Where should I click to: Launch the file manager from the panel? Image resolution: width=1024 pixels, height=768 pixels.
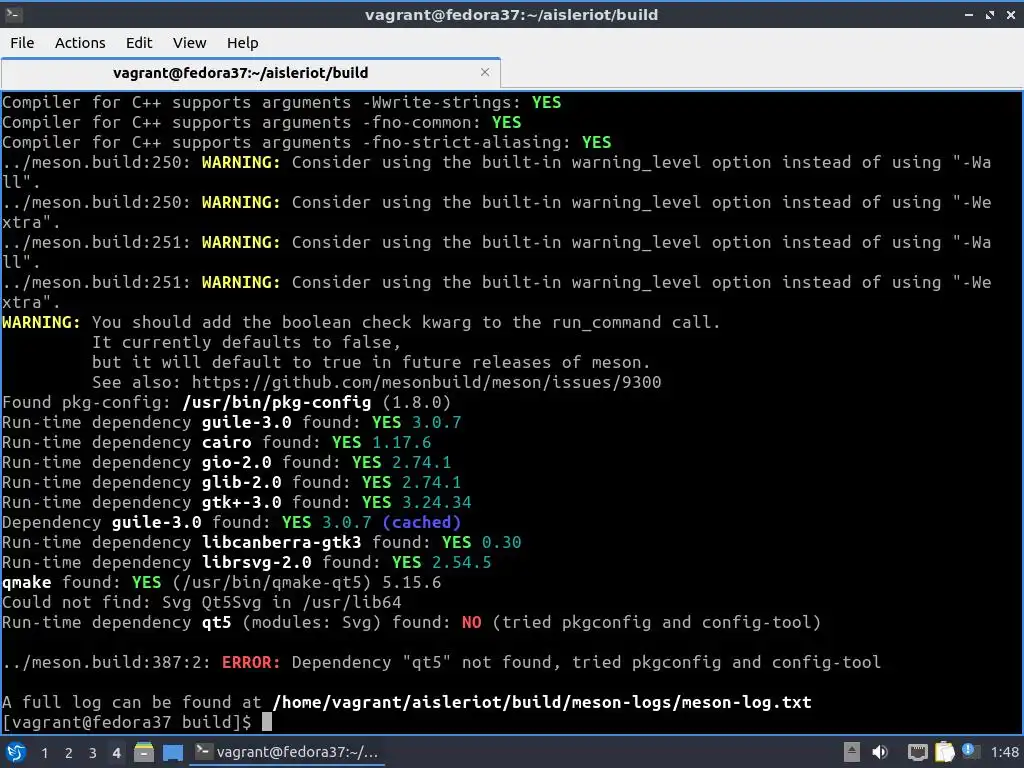[x=144, y=752]
